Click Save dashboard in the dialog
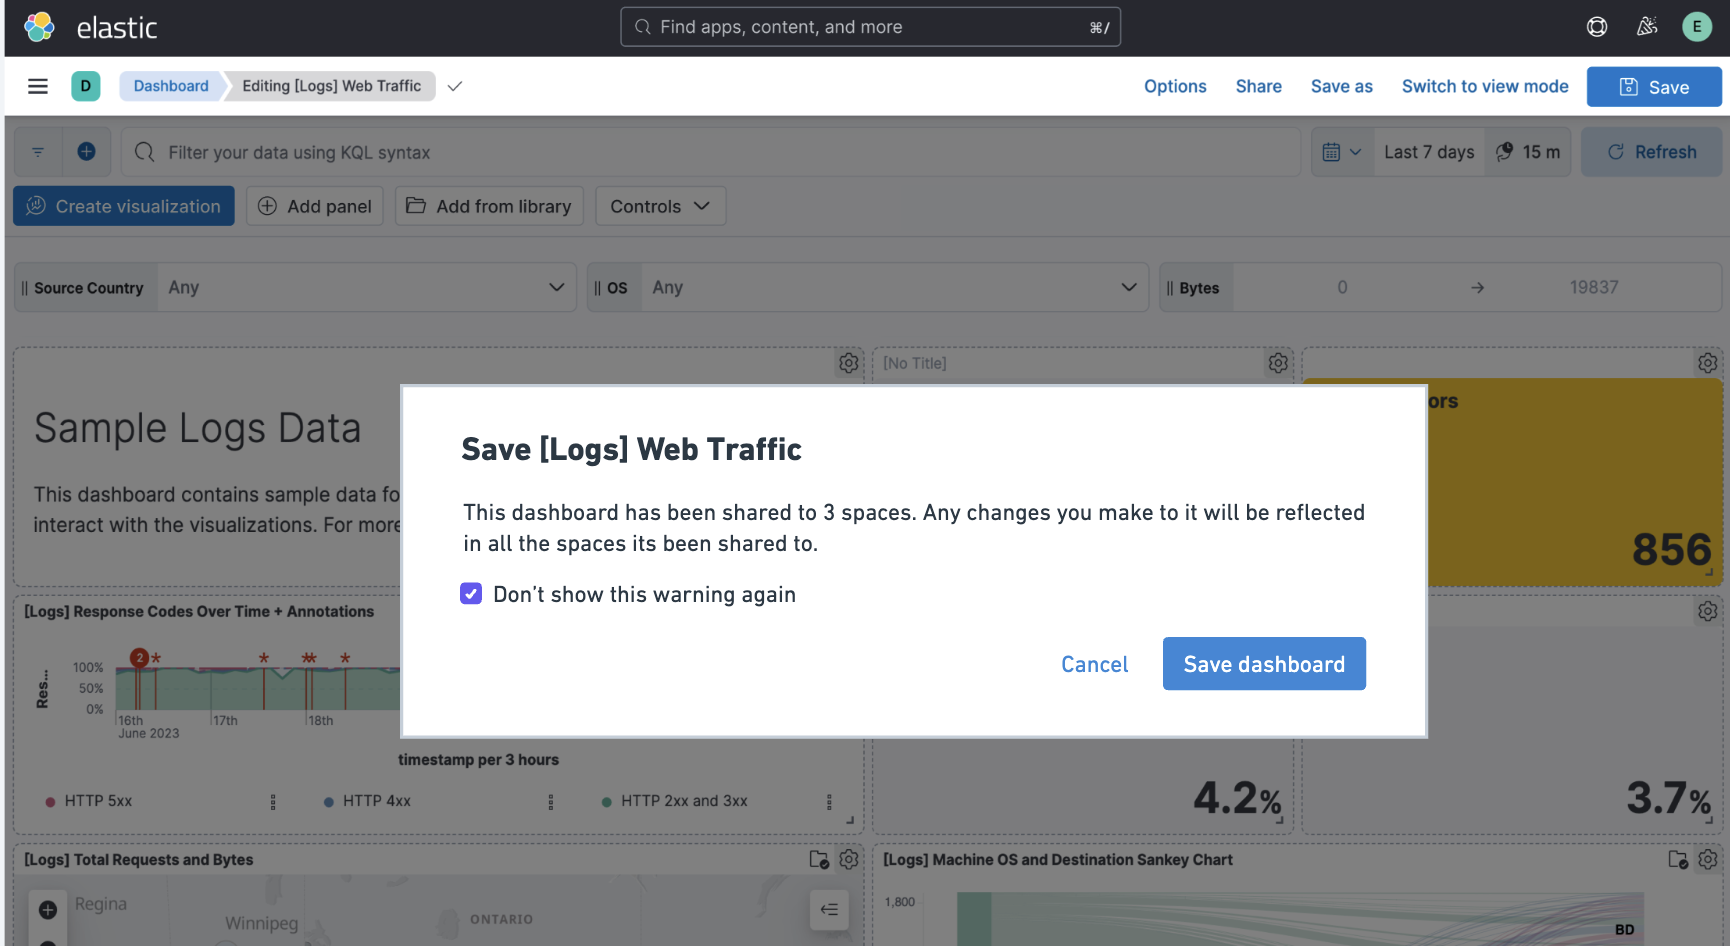The width and height of the screenshot is (1730, 946). coord(1264,664)
